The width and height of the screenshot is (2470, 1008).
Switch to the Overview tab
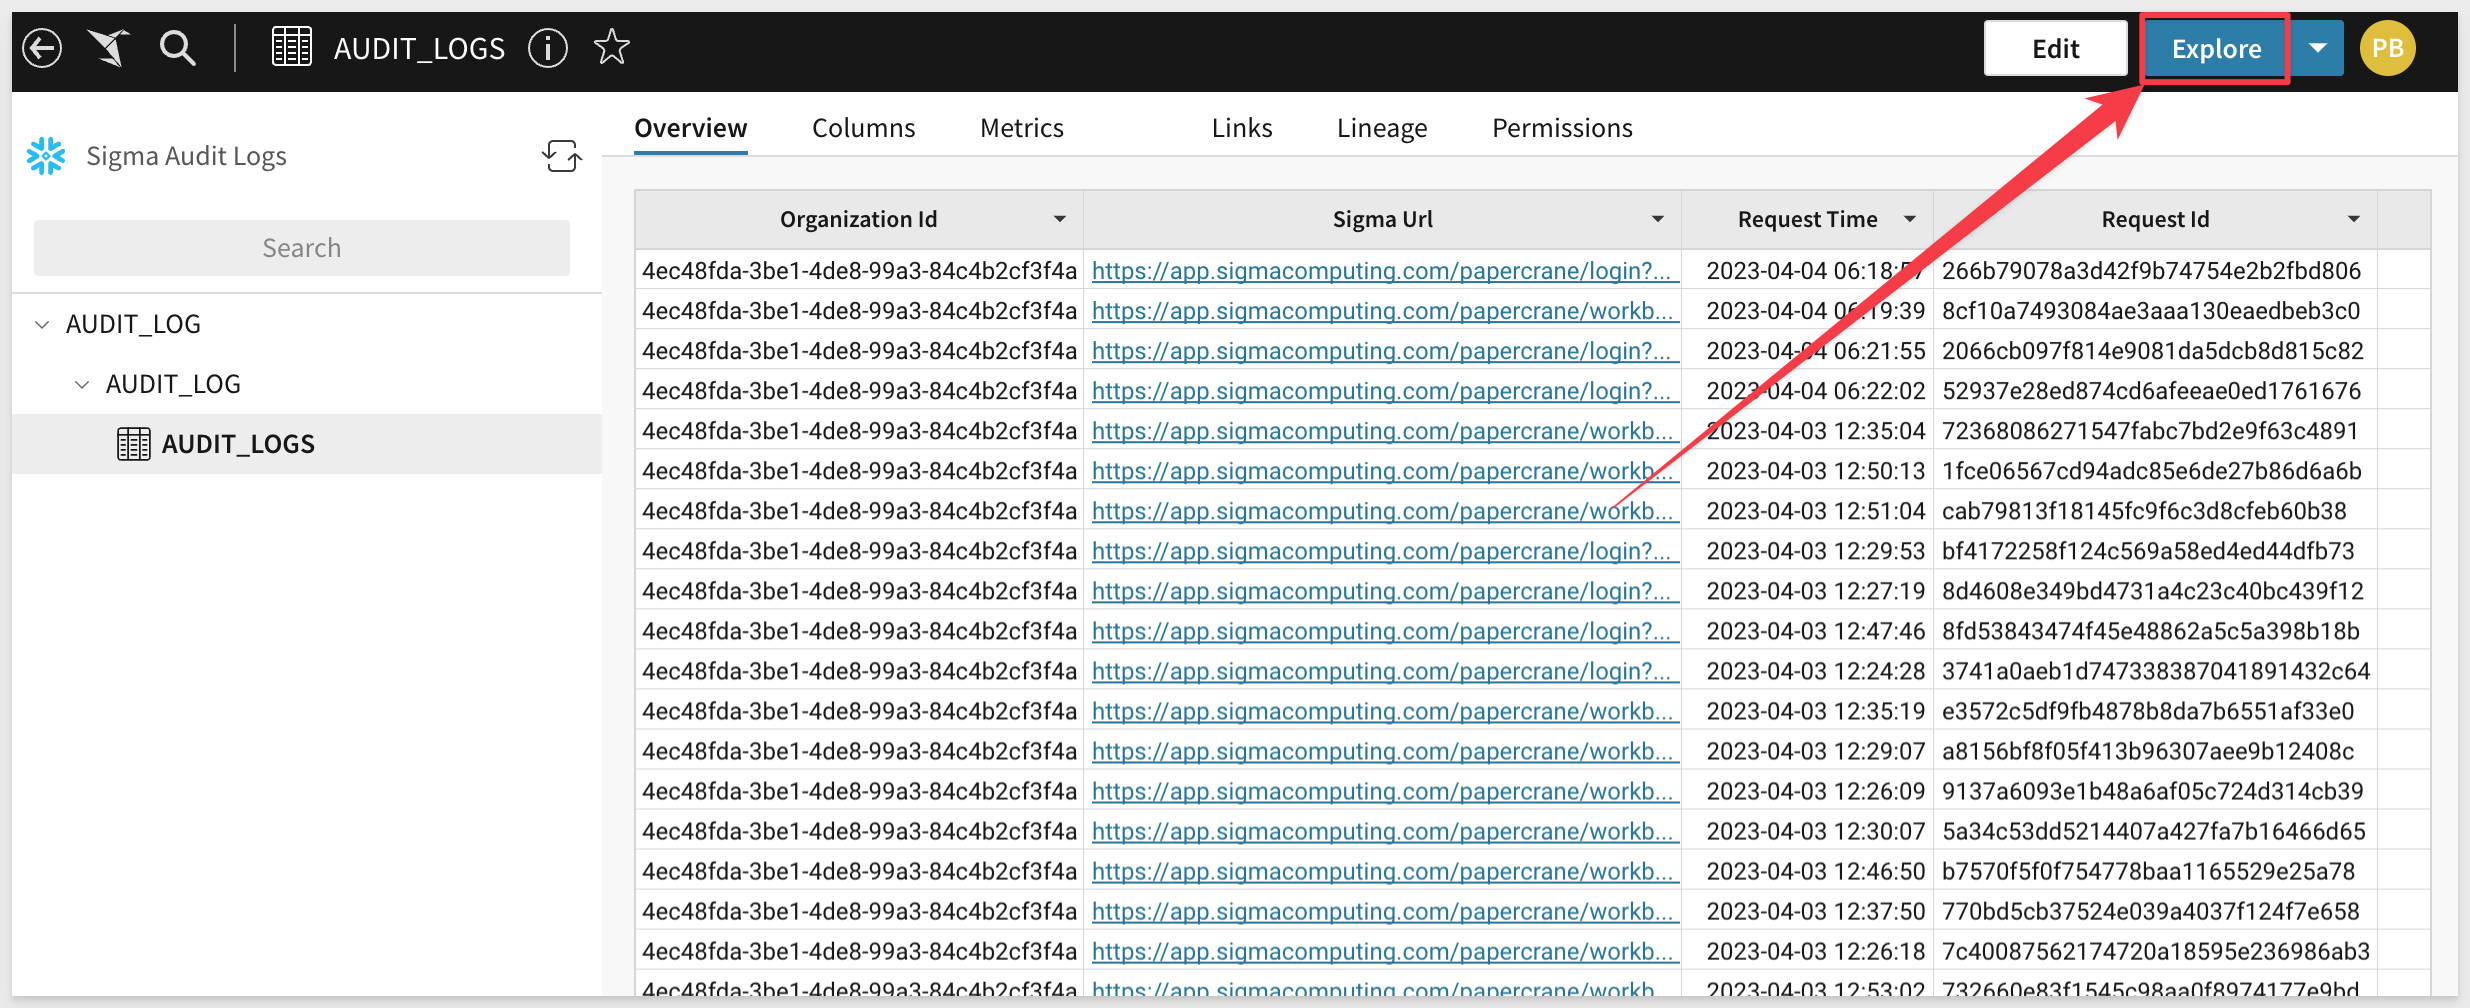pos(691,128)
